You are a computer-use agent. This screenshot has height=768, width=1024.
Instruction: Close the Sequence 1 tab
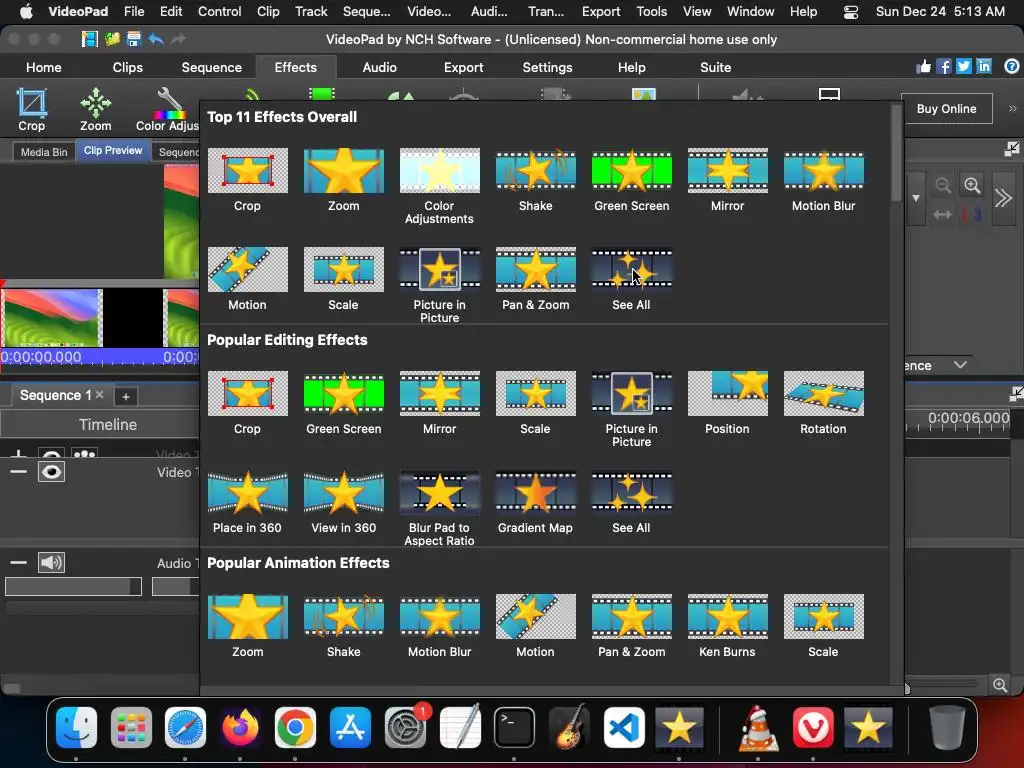pos(99,394)
